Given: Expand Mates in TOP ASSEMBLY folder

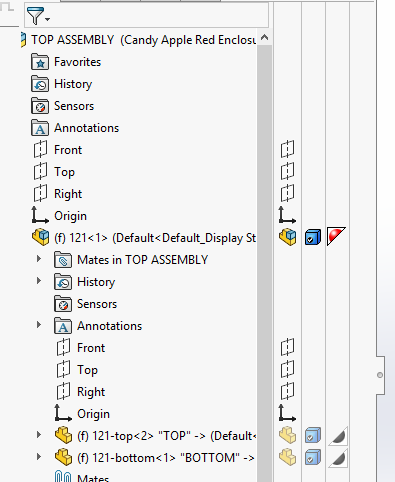Looking at the screenshot, I should (x=39, y=259).
